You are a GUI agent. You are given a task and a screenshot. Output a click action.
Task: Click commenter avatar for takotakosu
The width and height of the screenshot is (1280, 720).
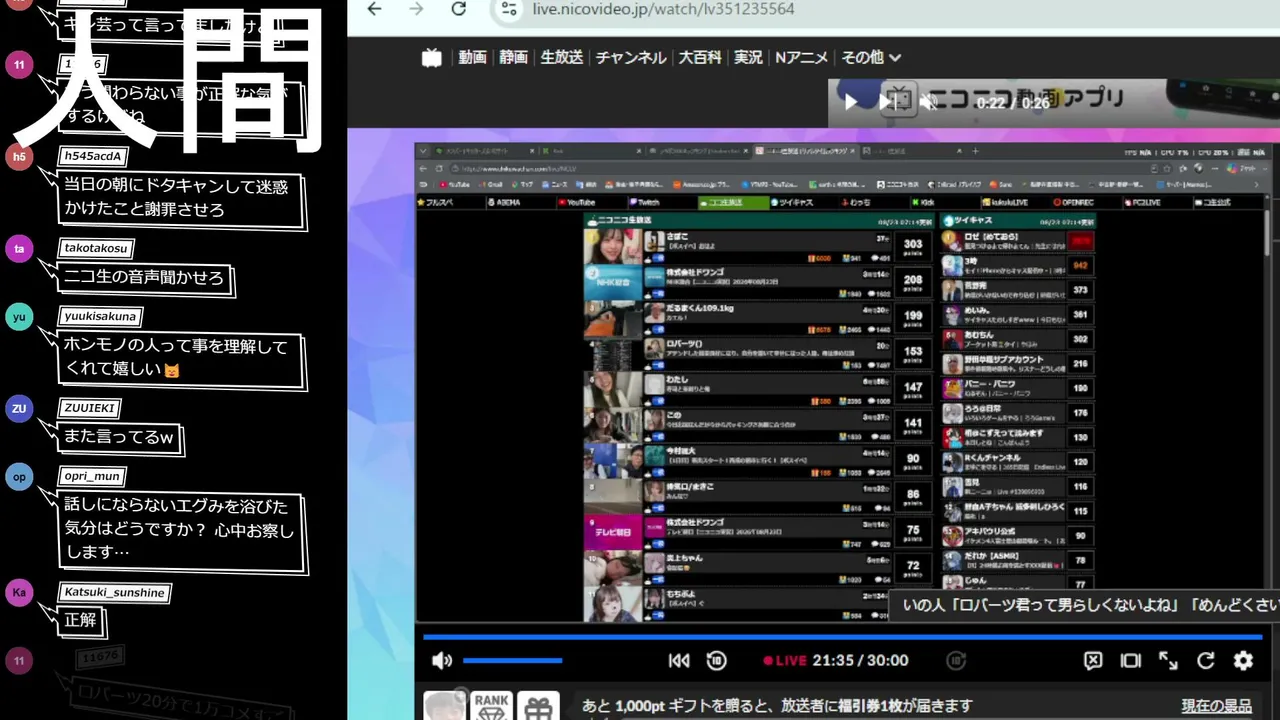(19, 248)
